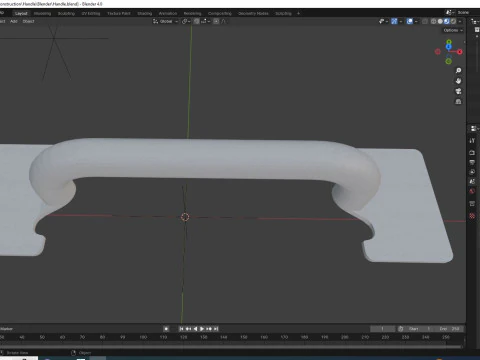Image resolution: width=480 pixels, height=360 pixels.
Task: Open the Object menu in viewport header
Action: (x=28, y=21)
